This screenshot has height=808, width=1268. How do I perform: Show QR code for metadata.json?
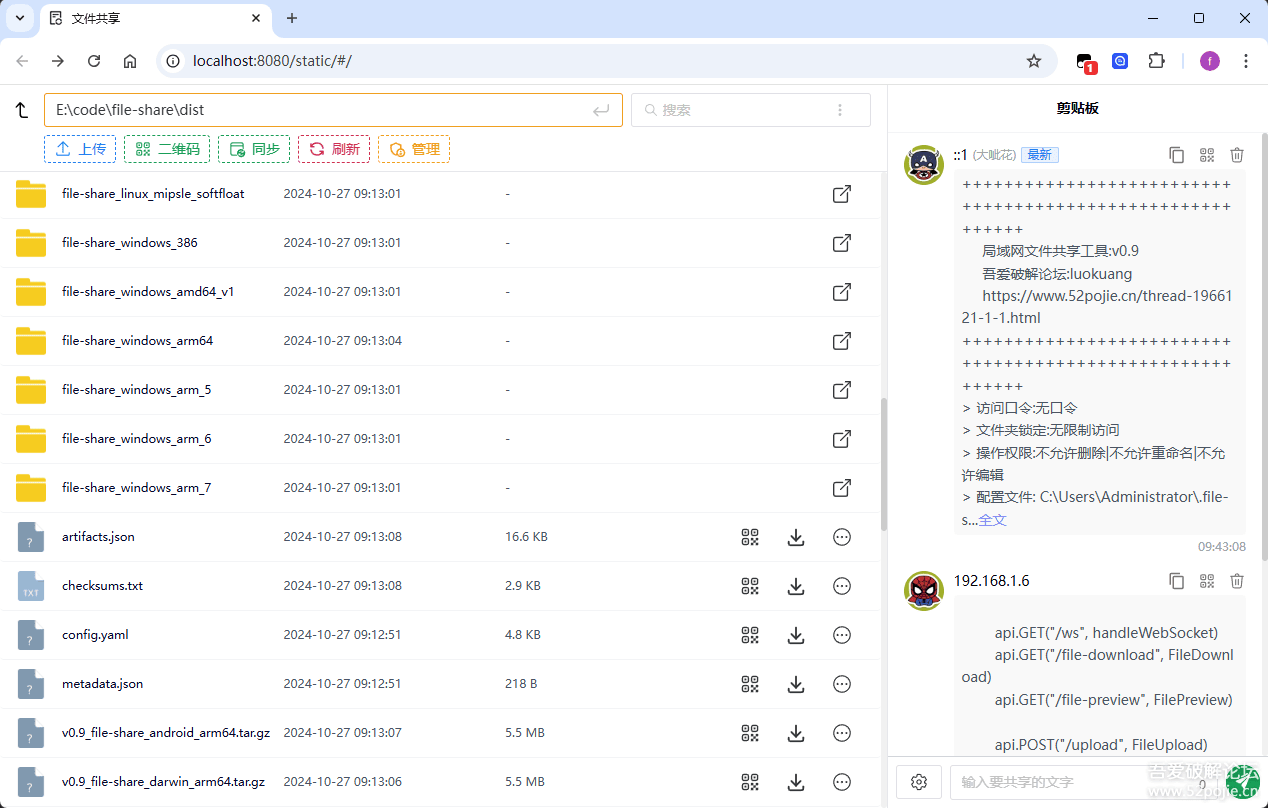pos(750,684)
